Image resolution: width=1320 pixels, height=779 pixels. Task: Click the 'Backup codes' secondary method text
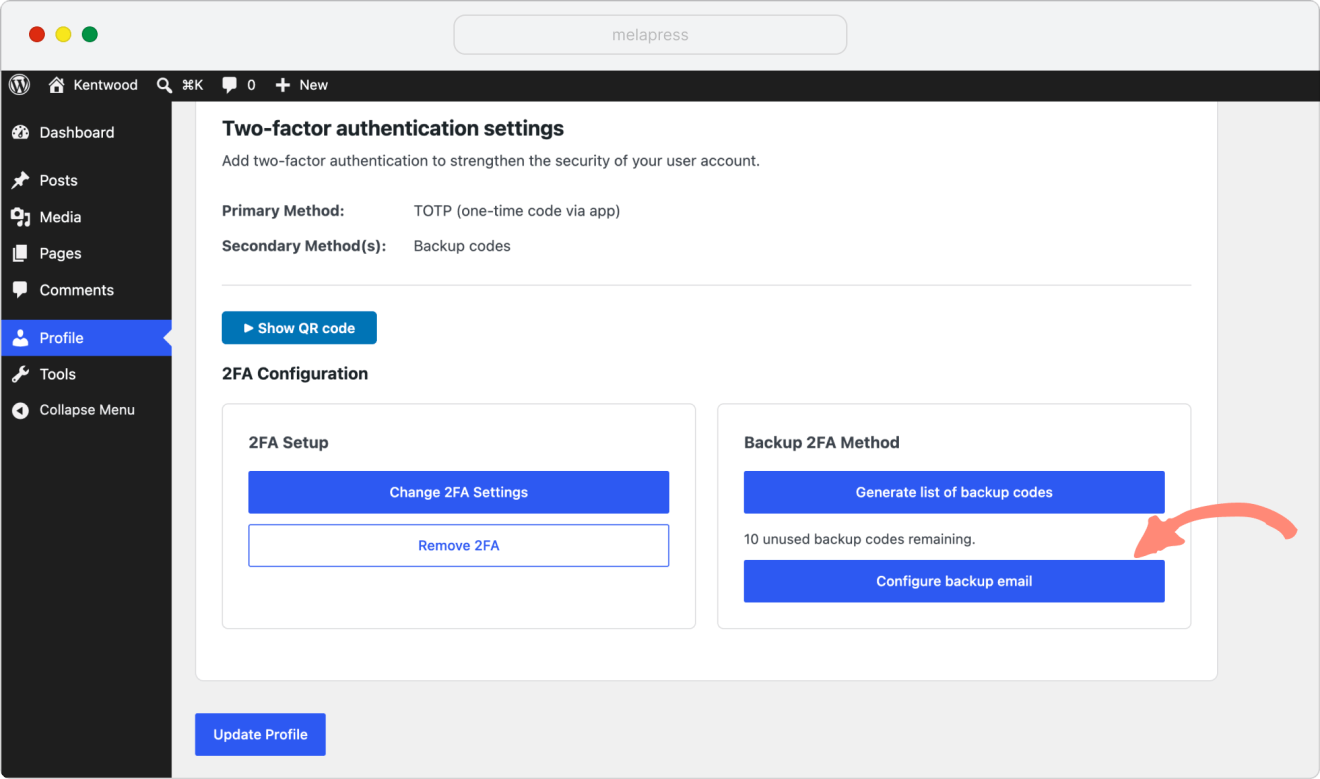point(462,246)
